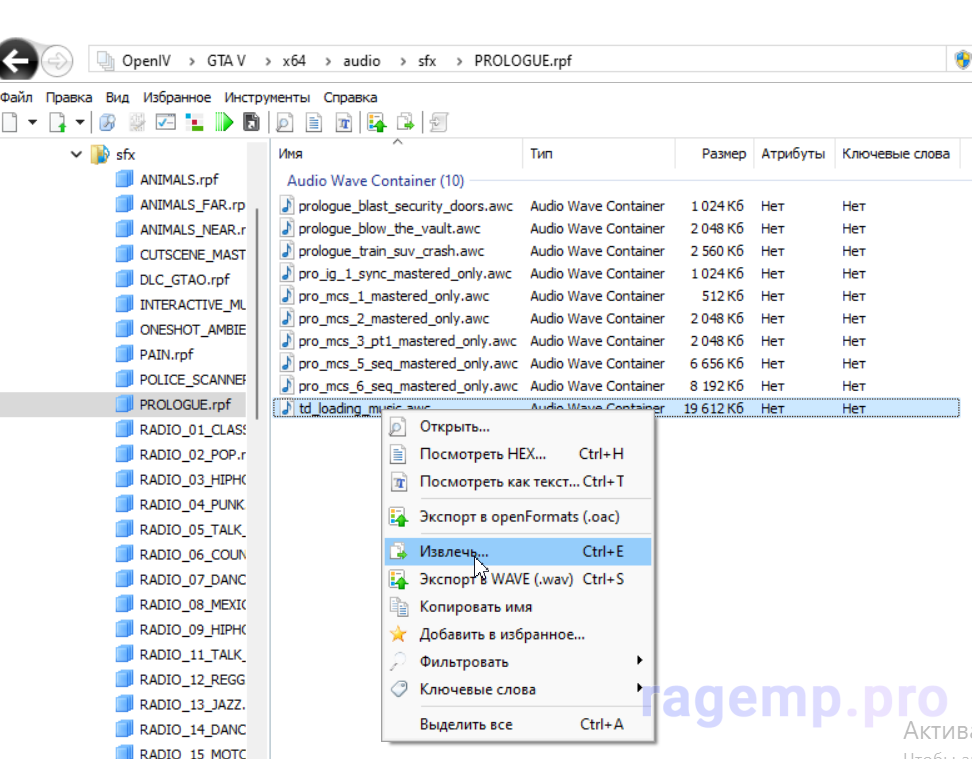The height and width of the screenshot is (759, 972).
Task: Select Экспорт в WAVE (.wav) option
Action: (494, 579)
